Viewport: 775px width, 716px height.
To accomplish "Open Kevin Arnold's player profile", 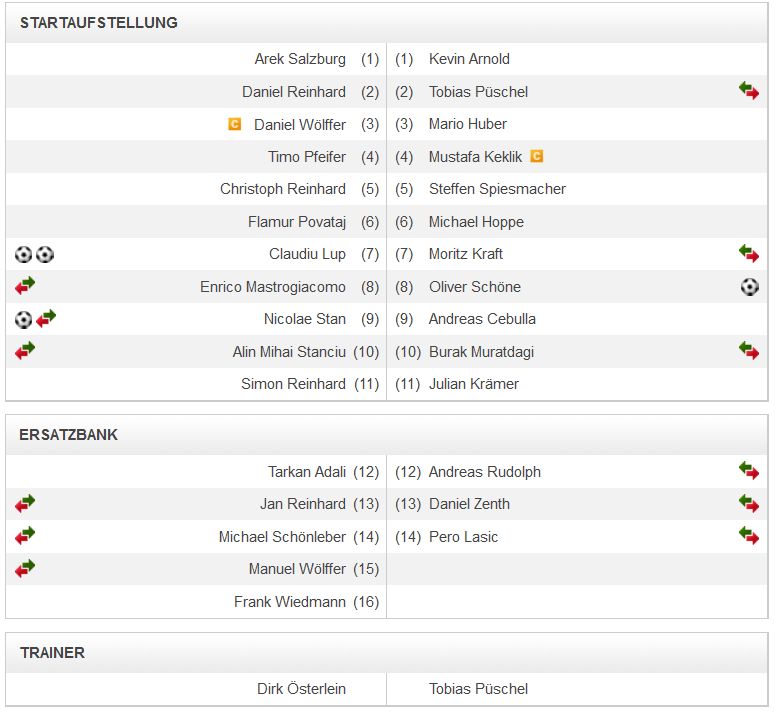I will coord(469,59).
